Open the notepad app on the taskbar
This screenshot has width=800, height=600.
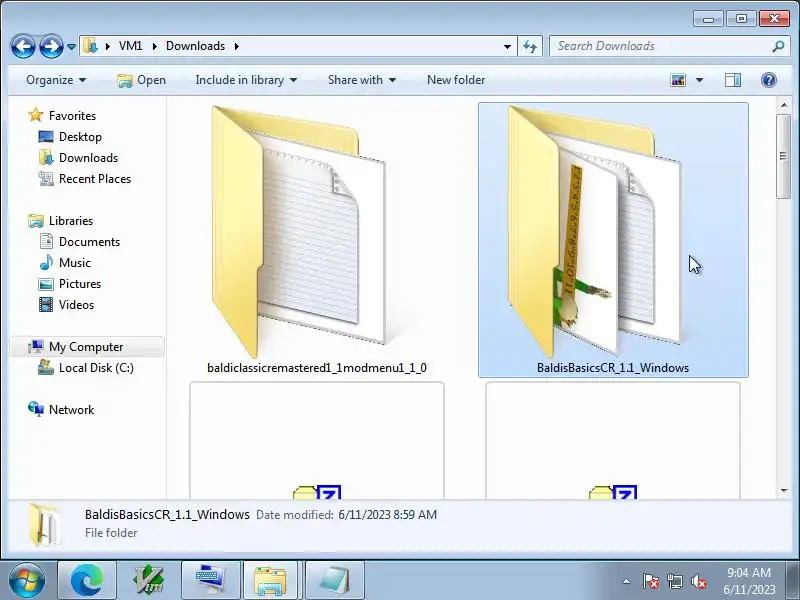(x=335, y=581)
